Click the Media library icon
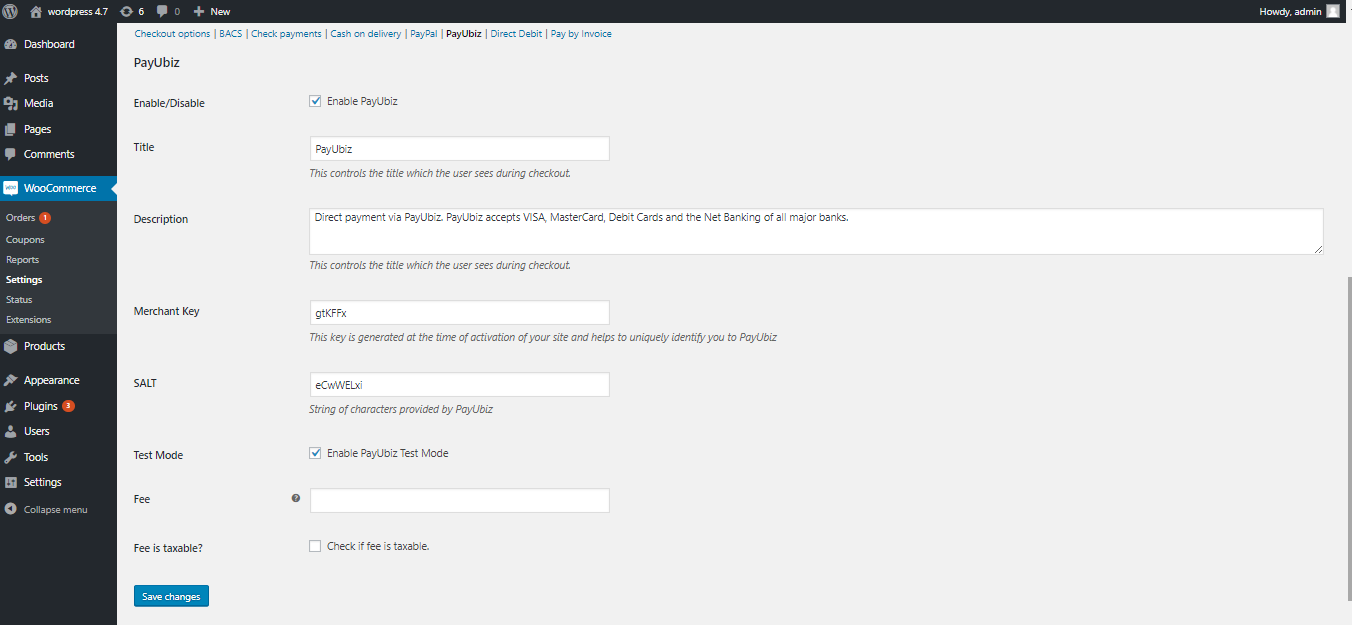The height and width of the screenshot is (625, 1352). click(x=10, y=103)
